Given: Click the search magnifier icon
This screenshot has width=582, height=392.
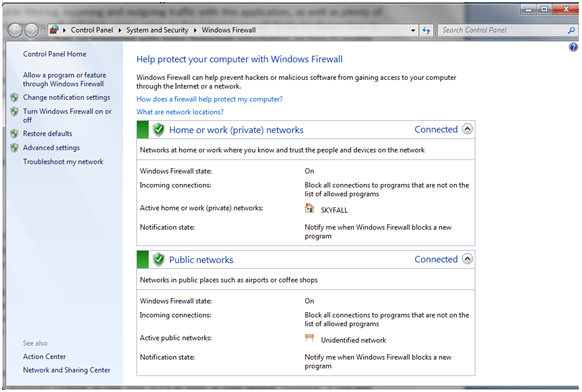Looking at the screenshot, I should point(571,30).
